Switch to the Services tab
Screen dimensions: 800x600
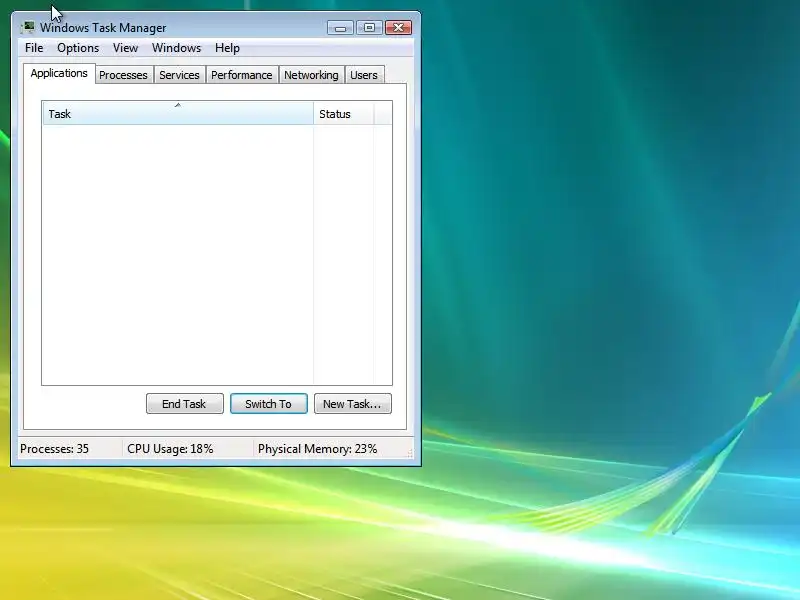(179, 75)
